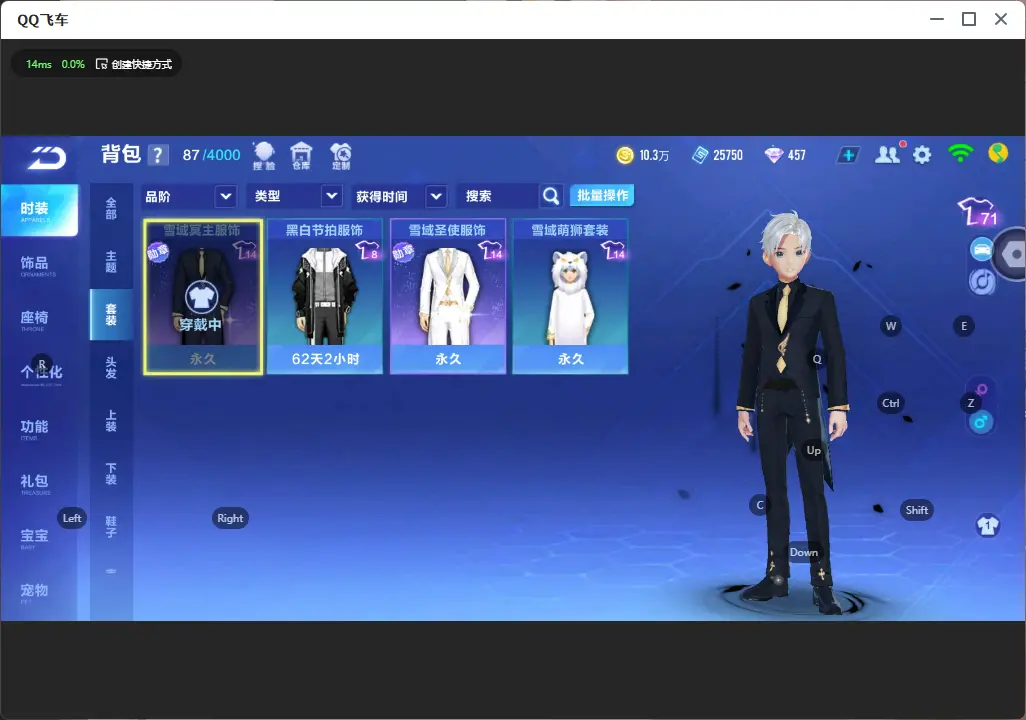Click the white shirt icon at bottom right

pos(988,526)
